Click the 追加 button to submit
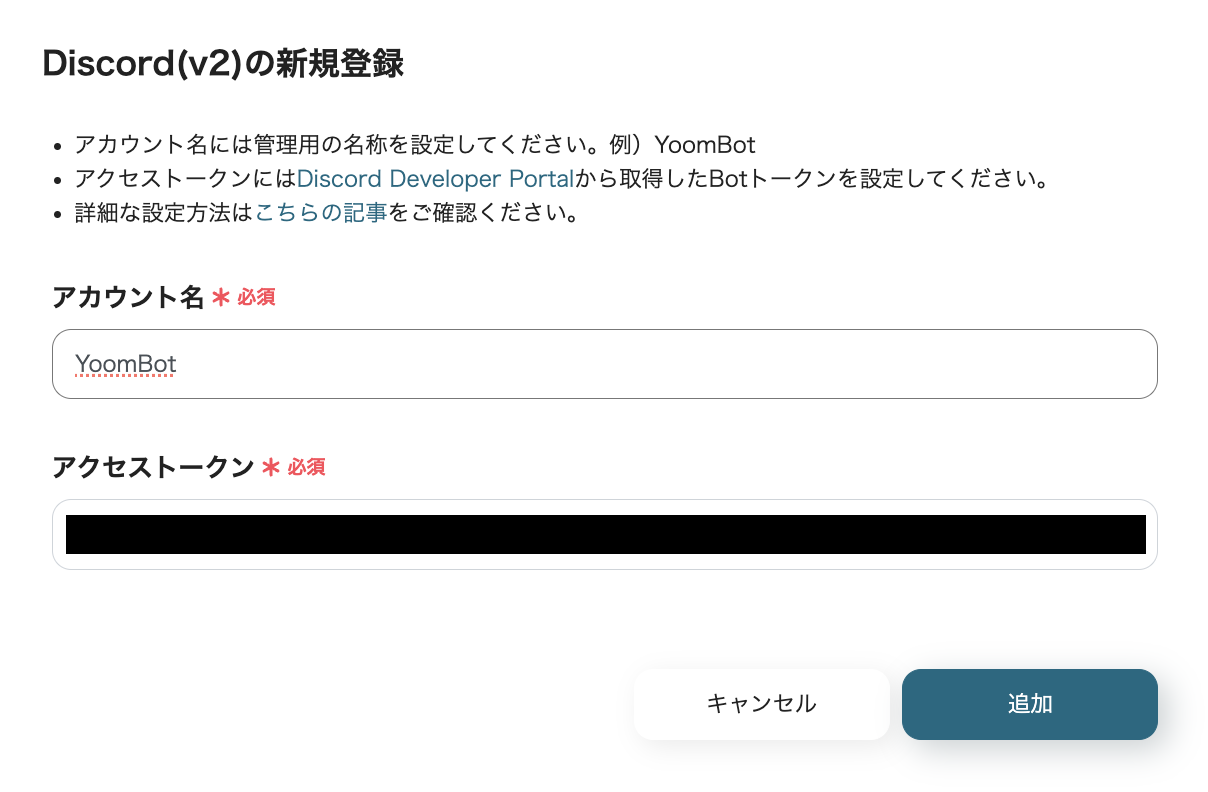 click(x=1029, y=704)
